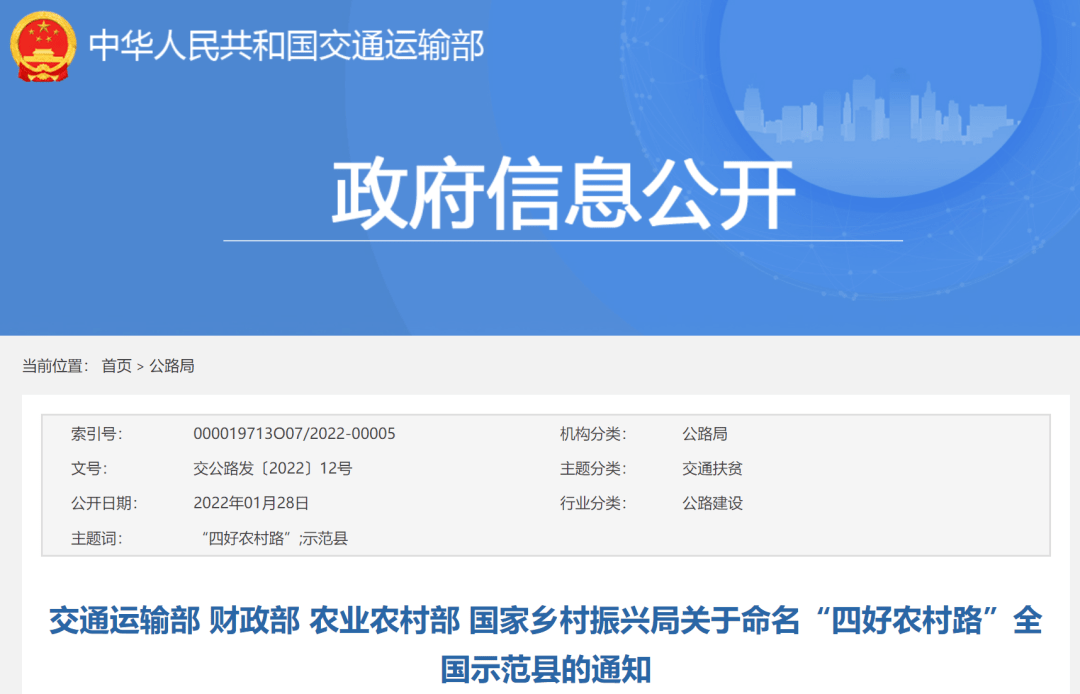
Task: Click the 交通扶贫 topic category value
Action: coord(712,469)
